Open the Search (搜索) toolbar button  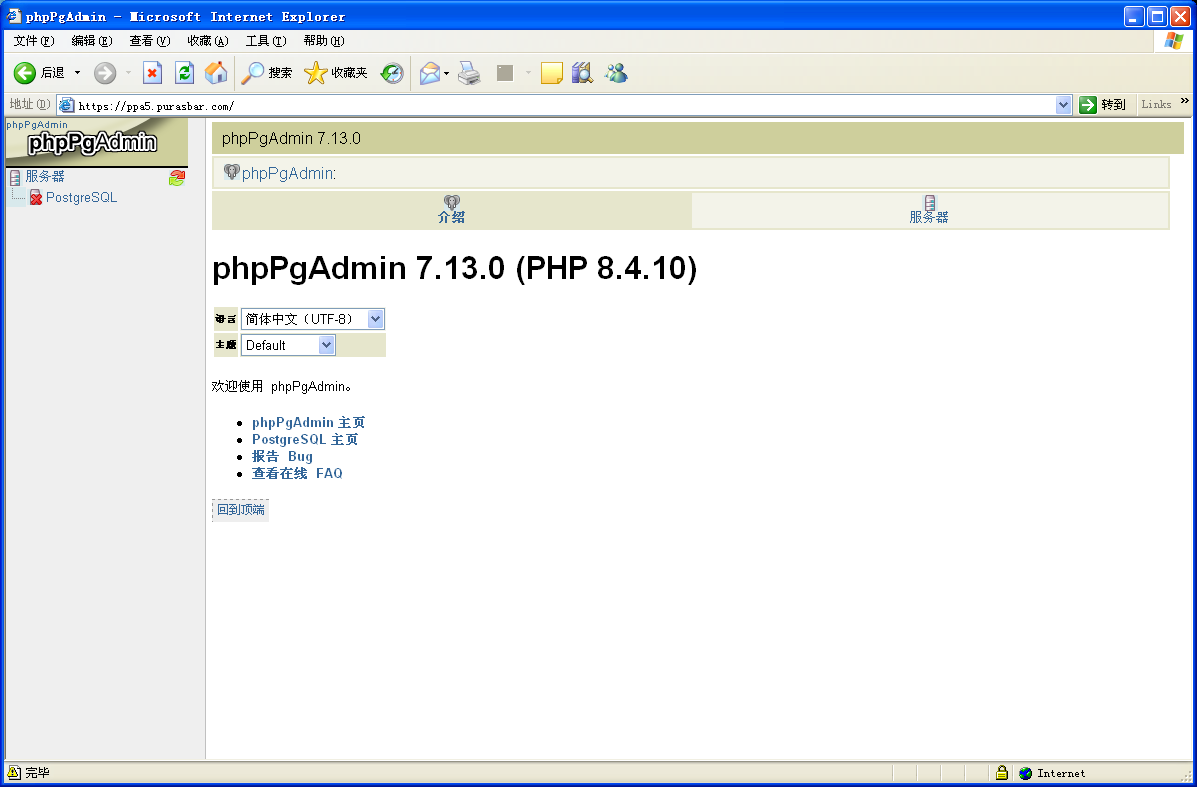tap(266, 73)
